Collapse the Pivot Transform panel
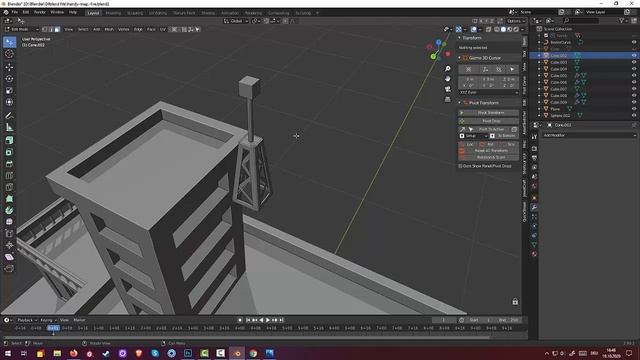Viewport: 640px width, 360px height. click(x=460, y=103)
